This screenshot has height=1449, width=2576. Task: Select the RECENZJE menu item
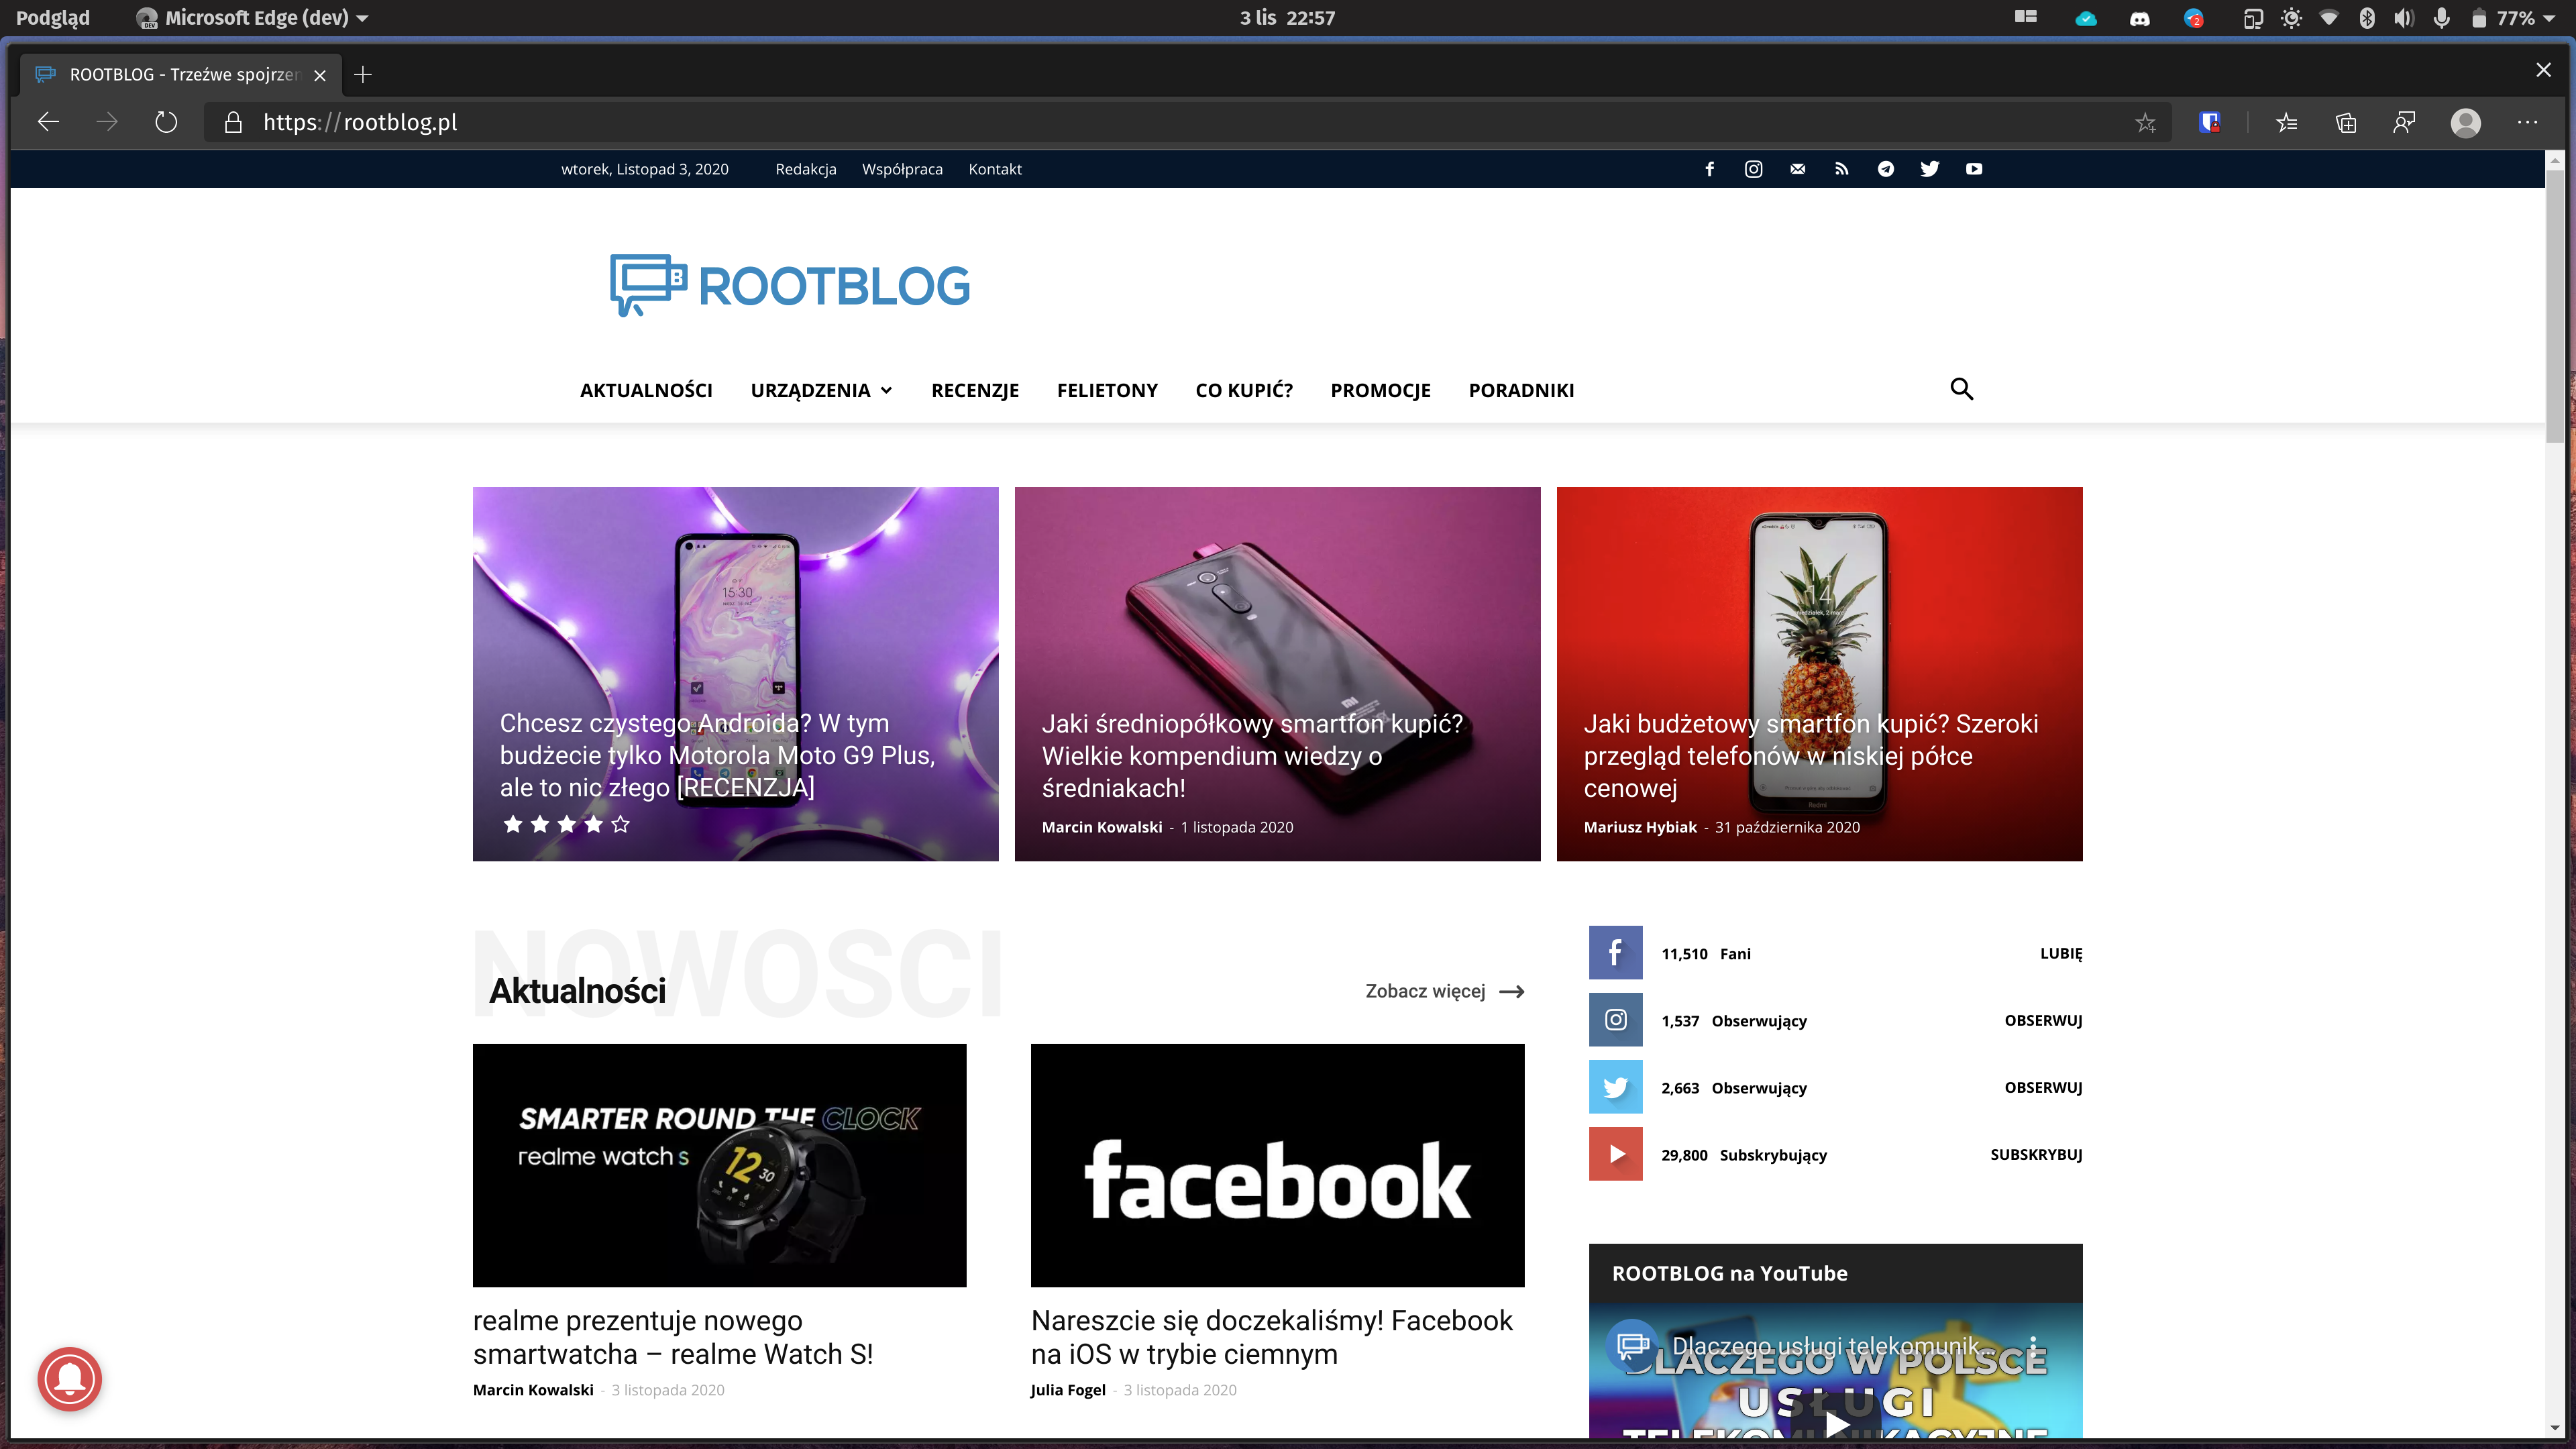(x=975, y=390)
